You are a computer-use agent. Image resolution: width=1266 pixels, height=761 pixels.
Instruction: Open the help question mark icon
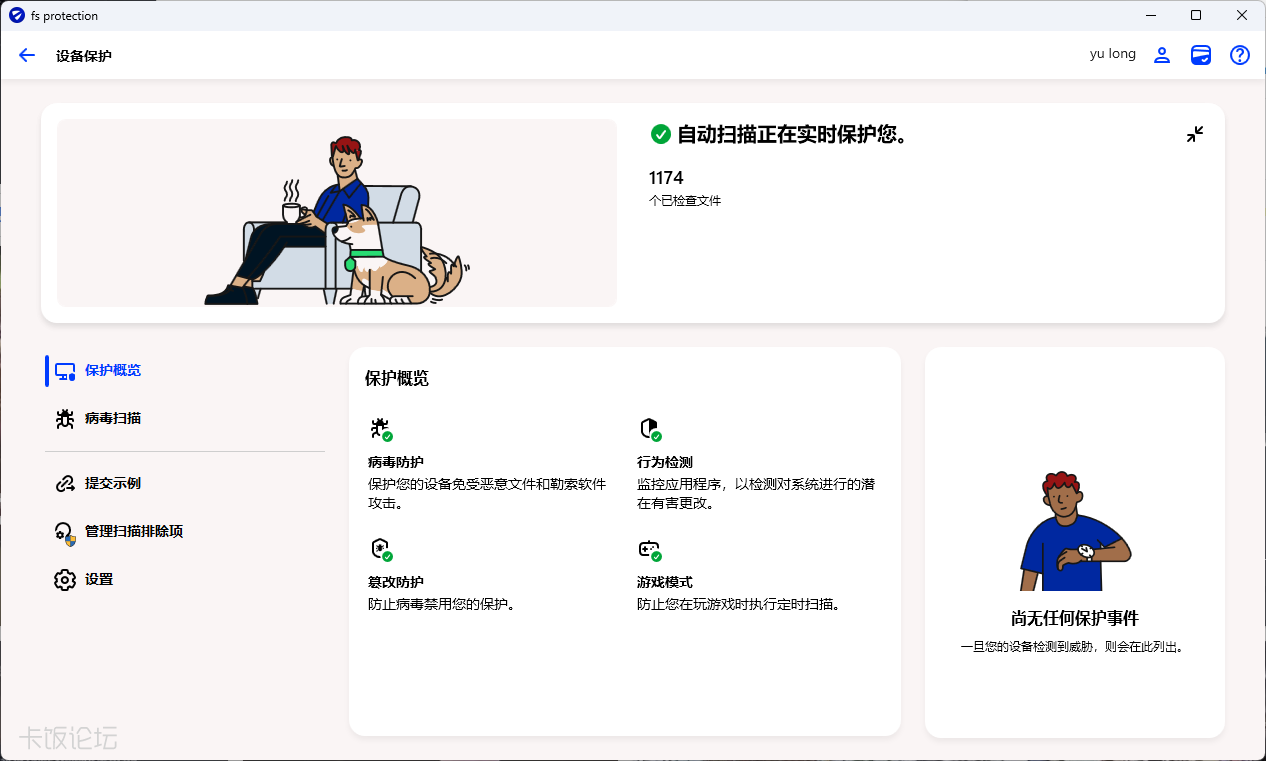(x=1240, y=55)
